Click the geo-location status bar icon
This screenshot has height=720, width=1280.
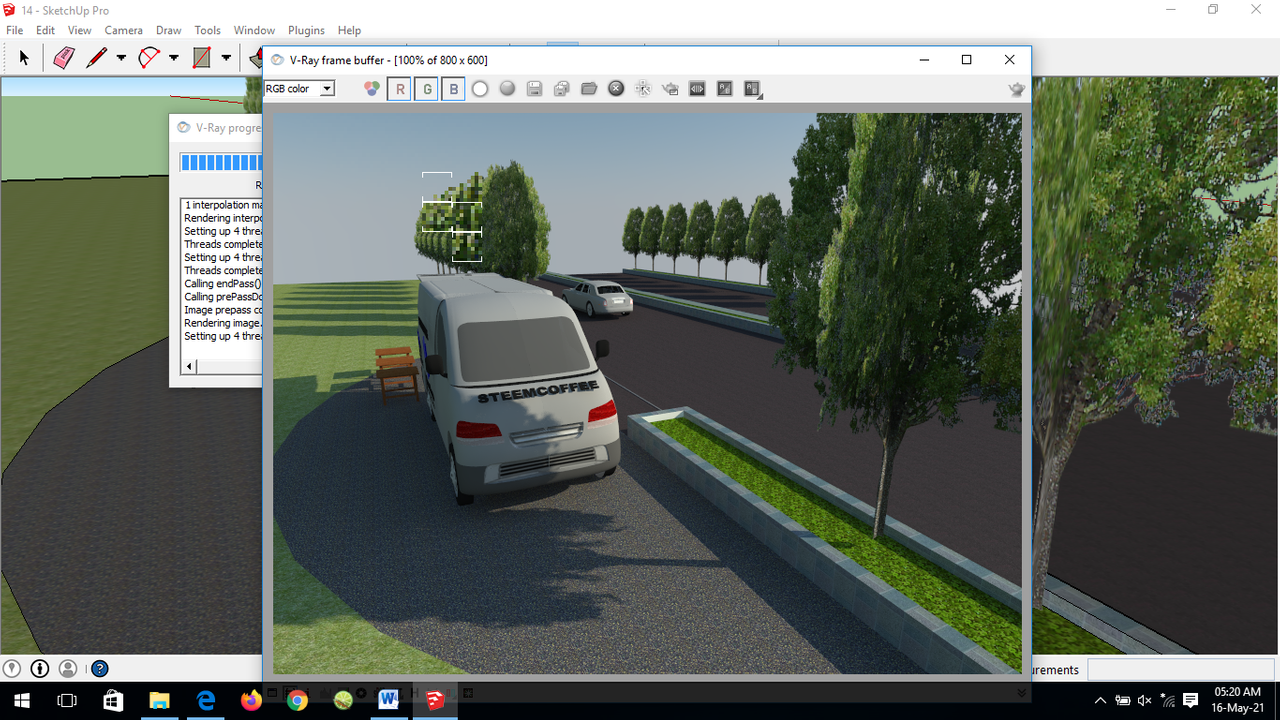coord(12,669)
